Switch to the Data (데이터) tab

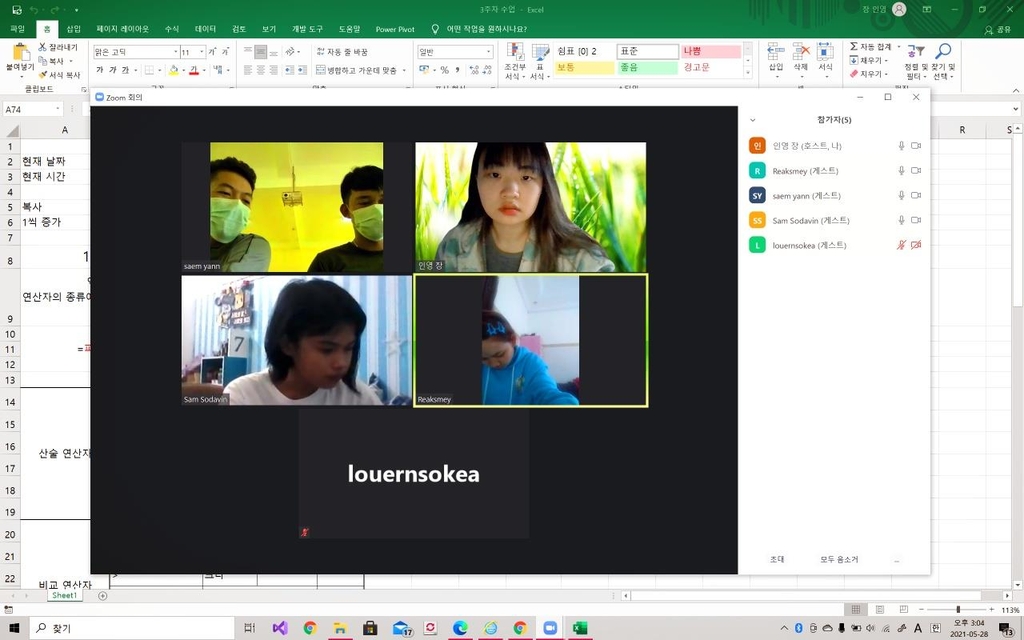[205, 29]
